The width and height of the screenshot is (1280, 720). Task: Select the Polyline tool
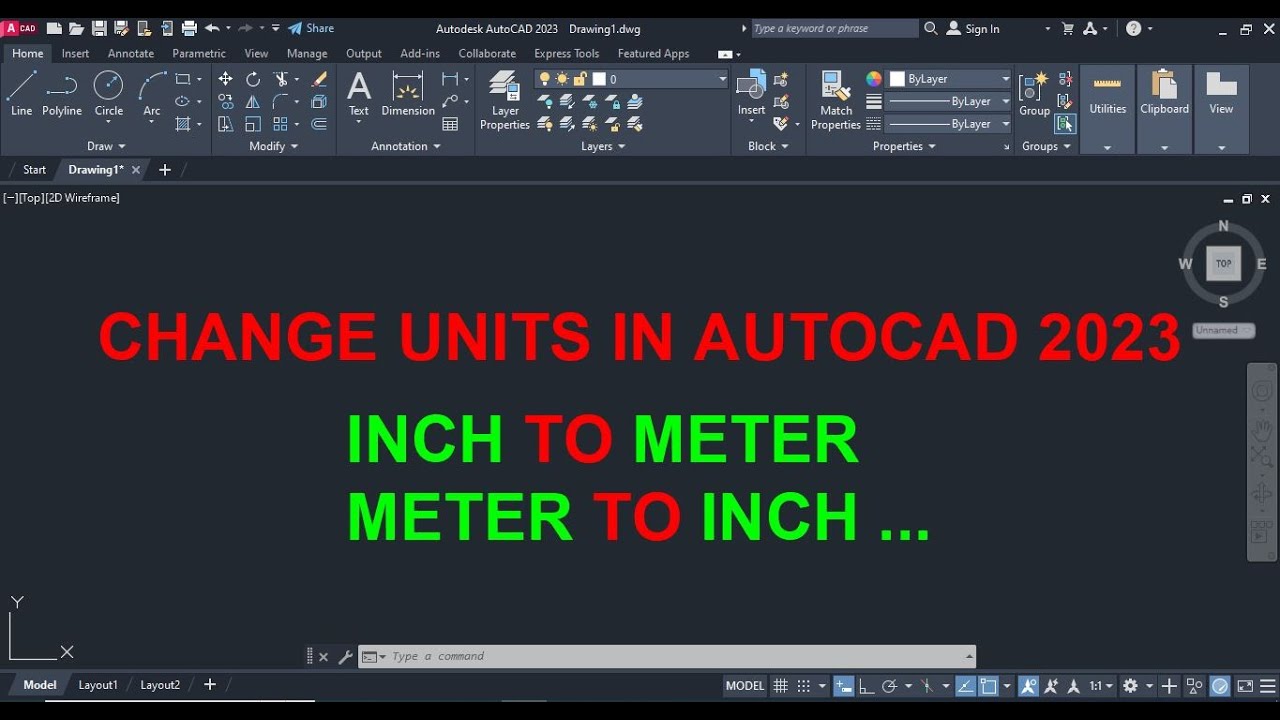(x=62, y=93)
